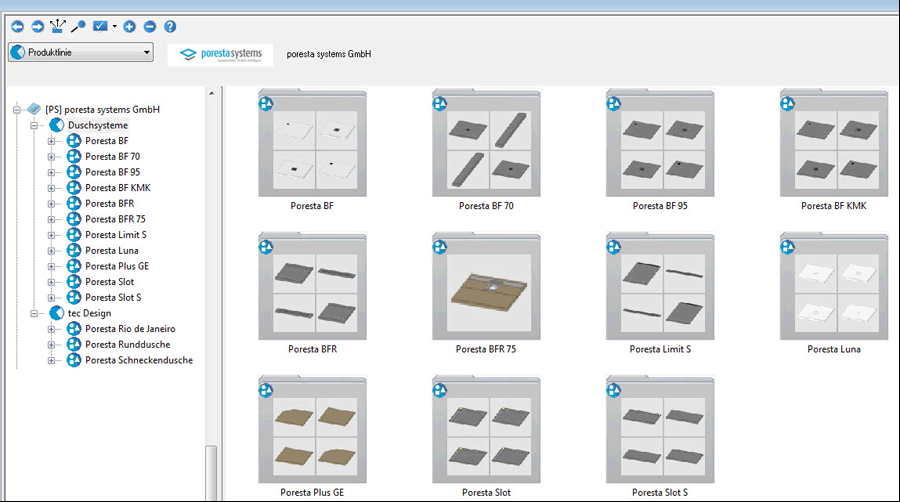
Task: Open the Poresta Slot S folder thumbnail
Action: pyautogui.click(x=660, y=430)
